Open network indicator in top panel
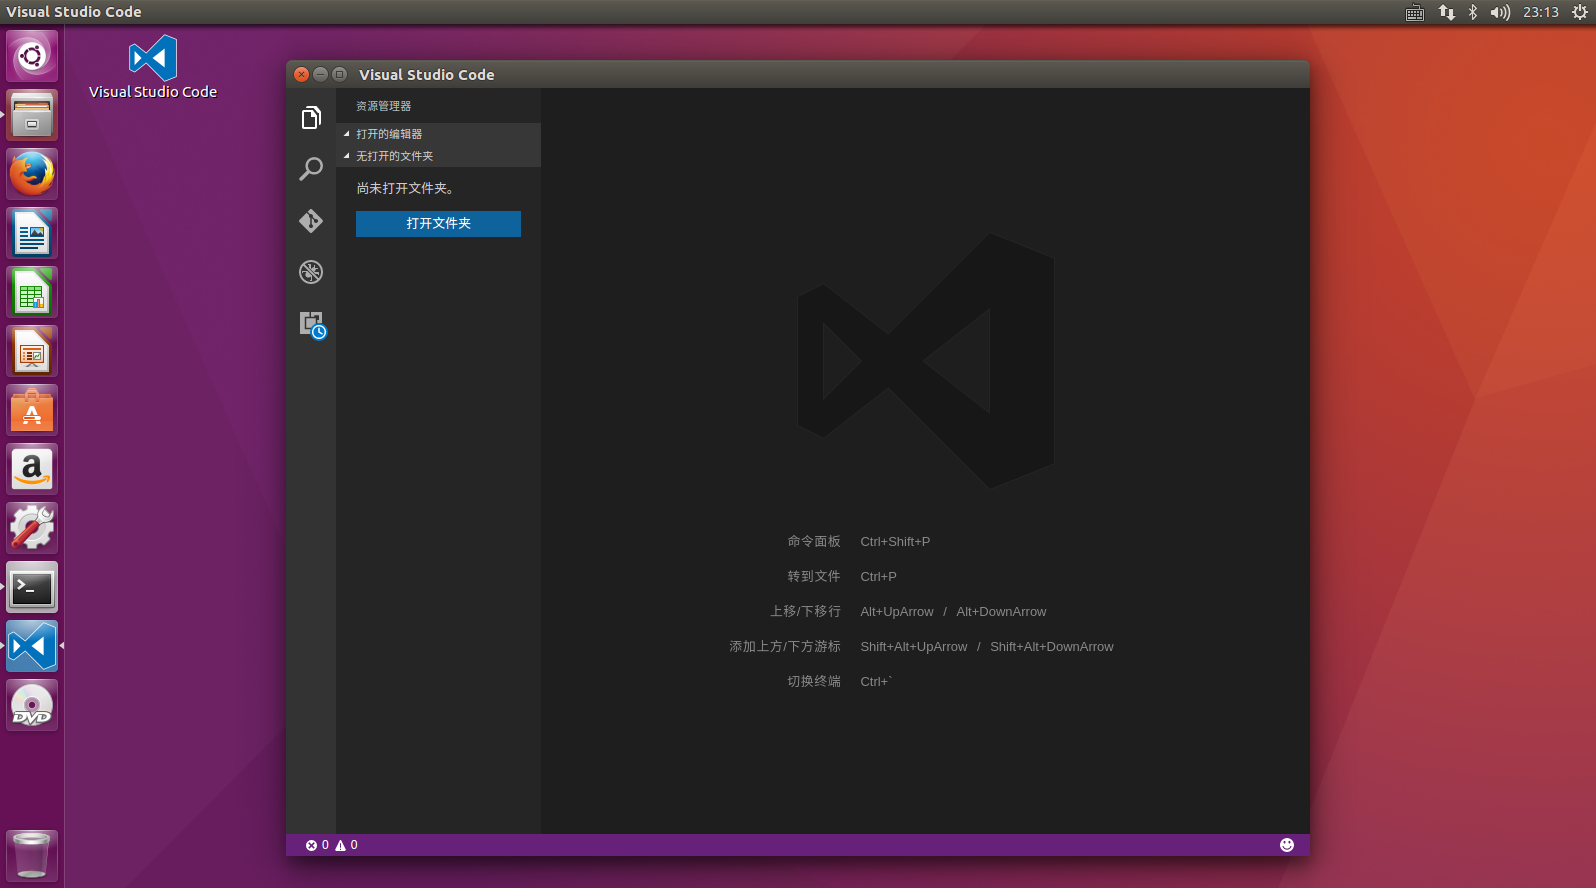Image resolution: width=1596 pixels, height=888 pixels. pyautogui.click(x=1447, y=12)
